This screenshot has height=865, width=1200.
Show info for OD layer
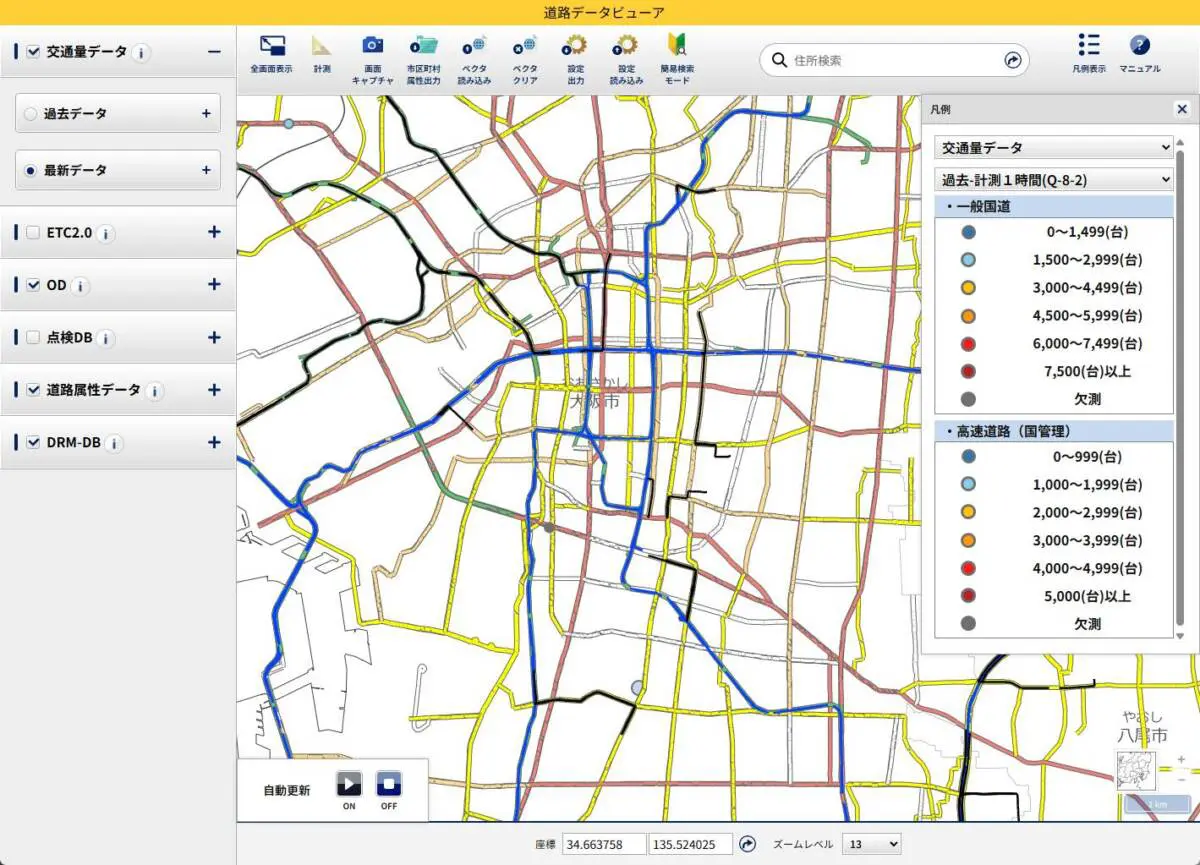click(x=81, y=286)
